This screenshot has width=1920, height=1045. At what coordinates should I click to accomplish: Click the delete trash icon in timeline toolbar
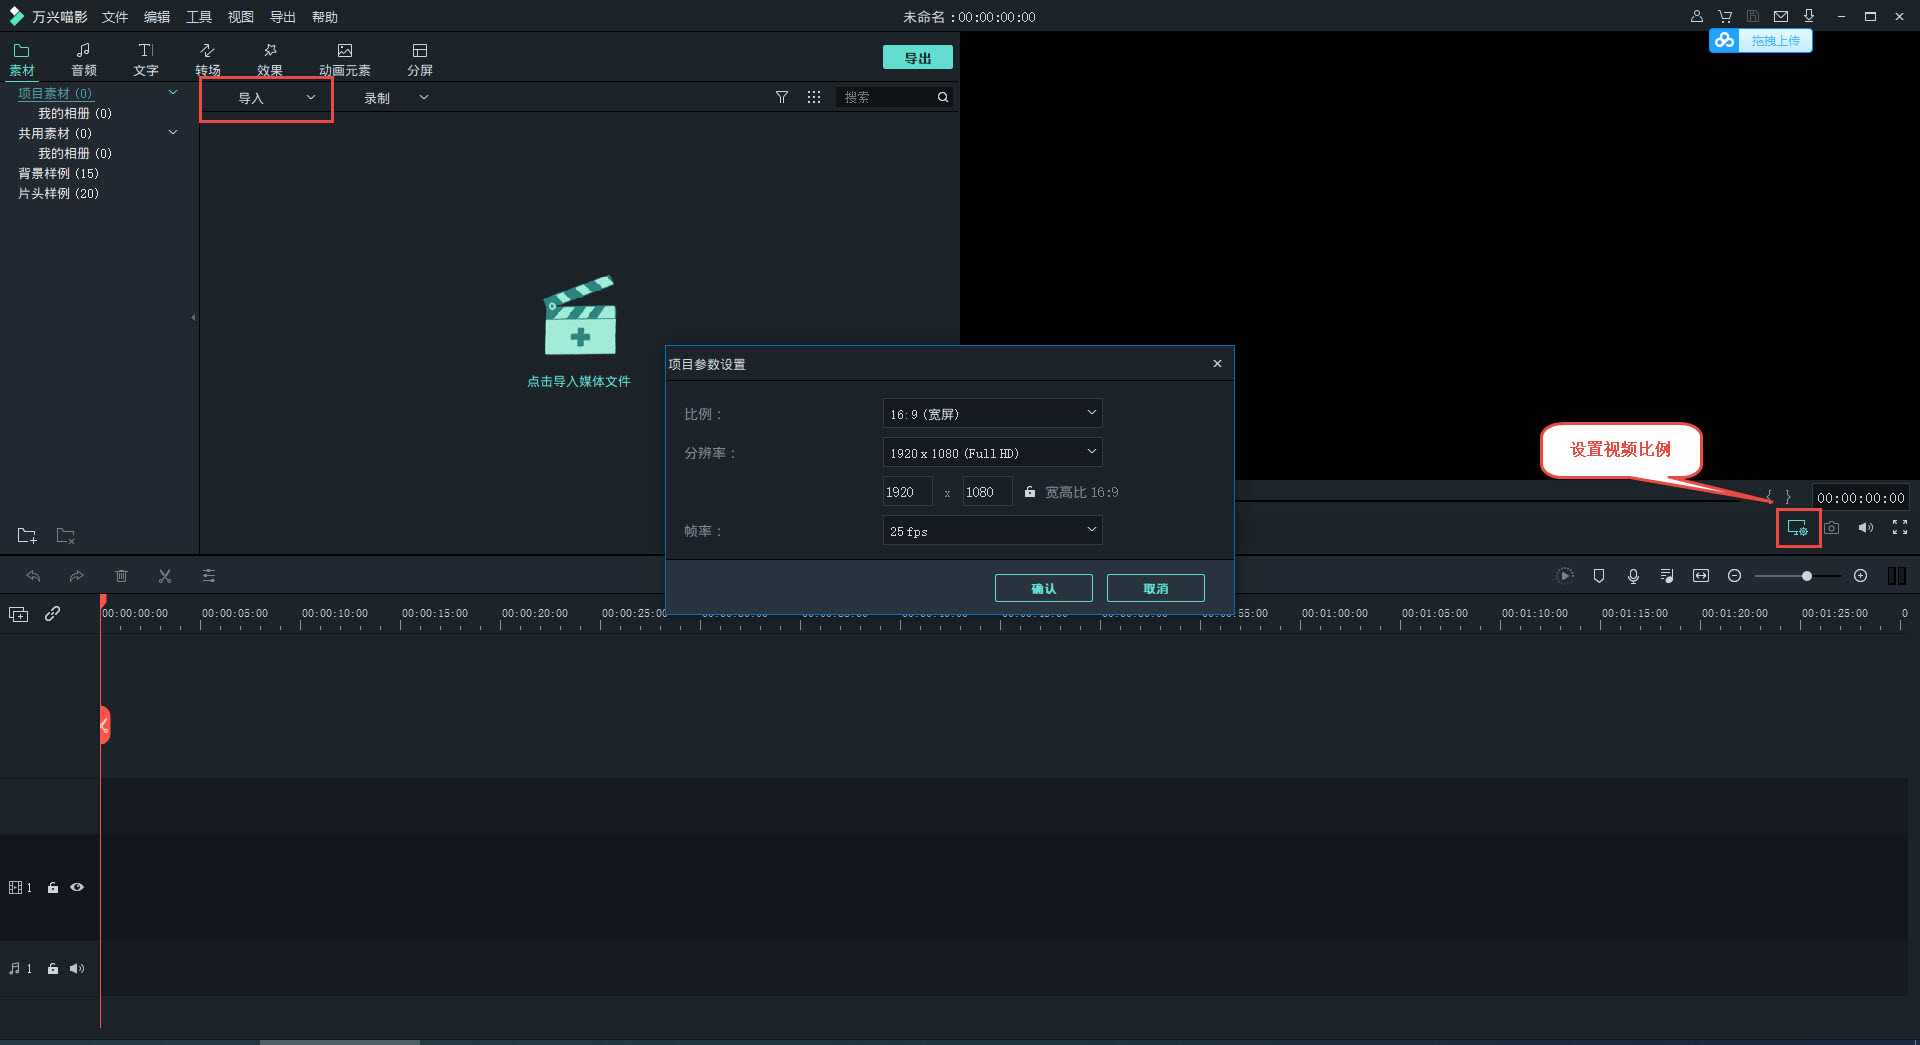(121, 576)
